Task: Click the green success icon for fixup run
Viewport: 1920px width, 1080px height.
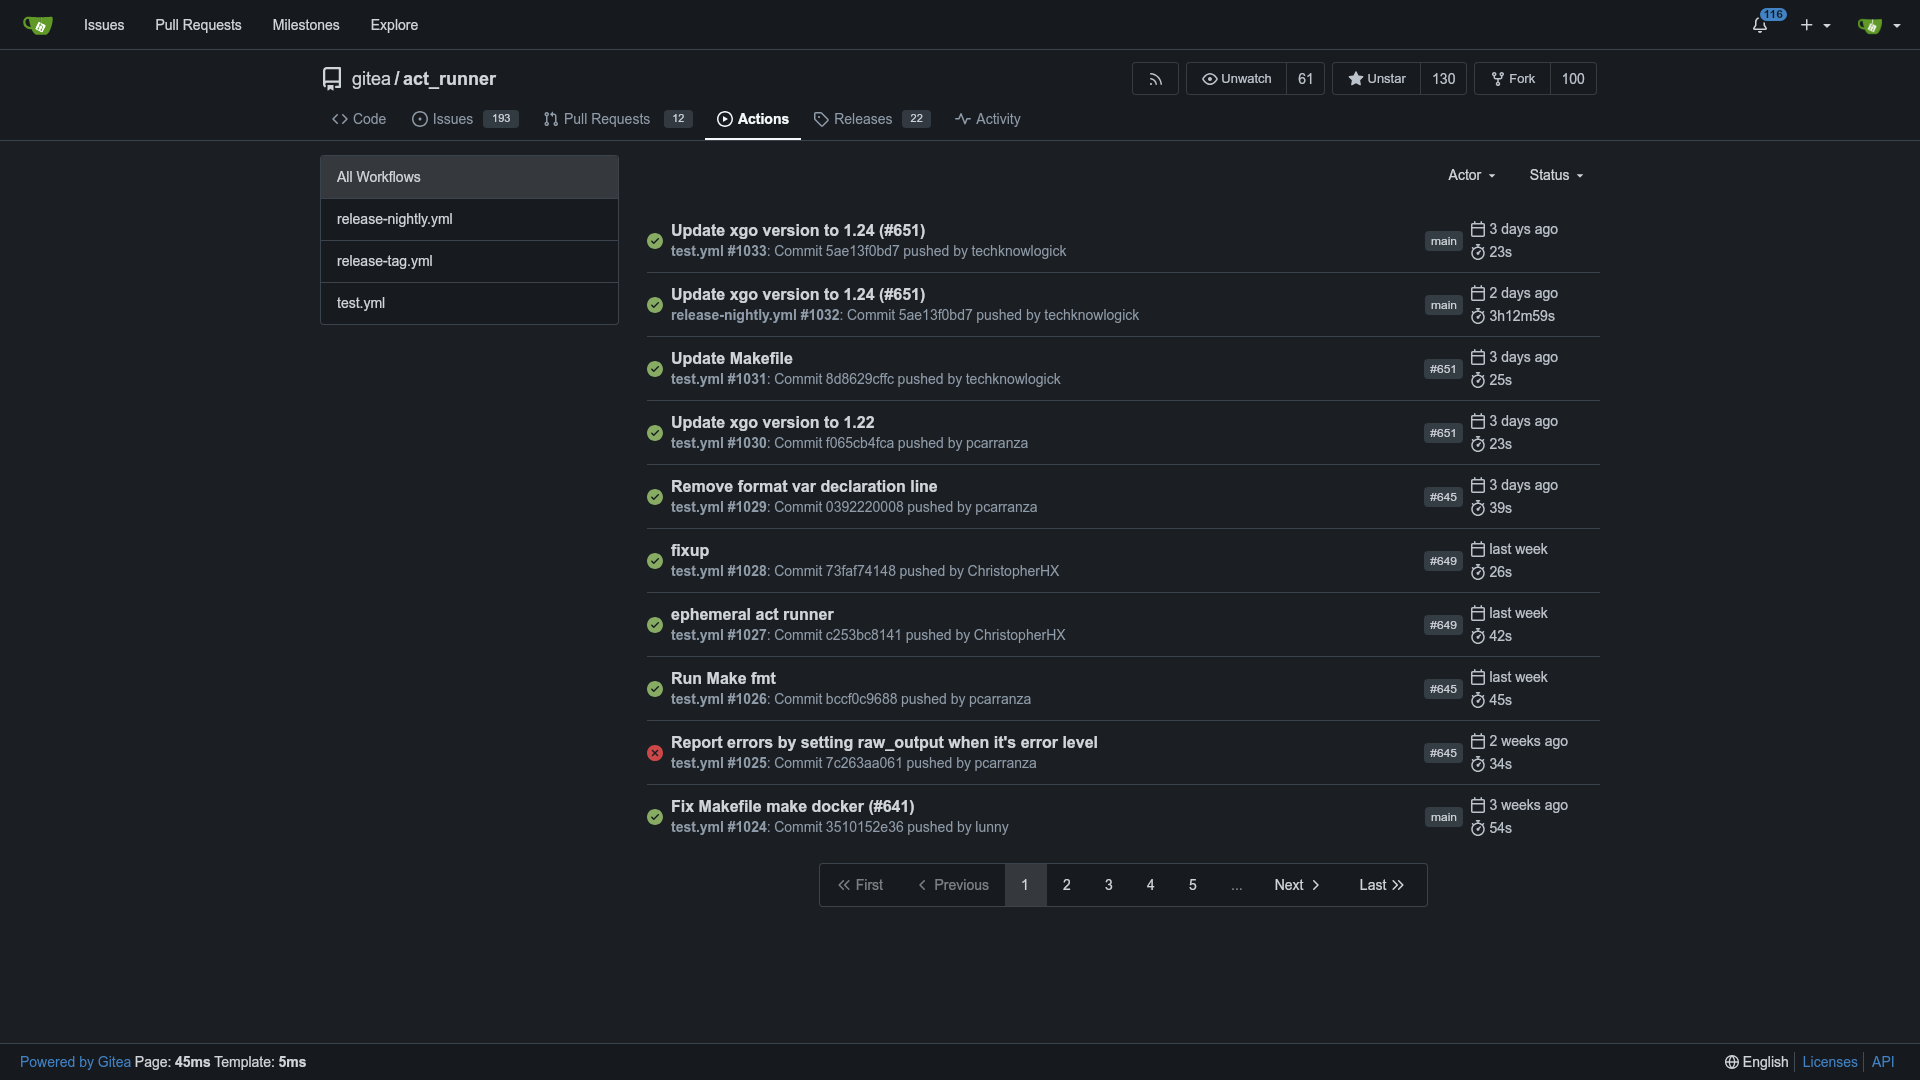Action: point(655,561)
